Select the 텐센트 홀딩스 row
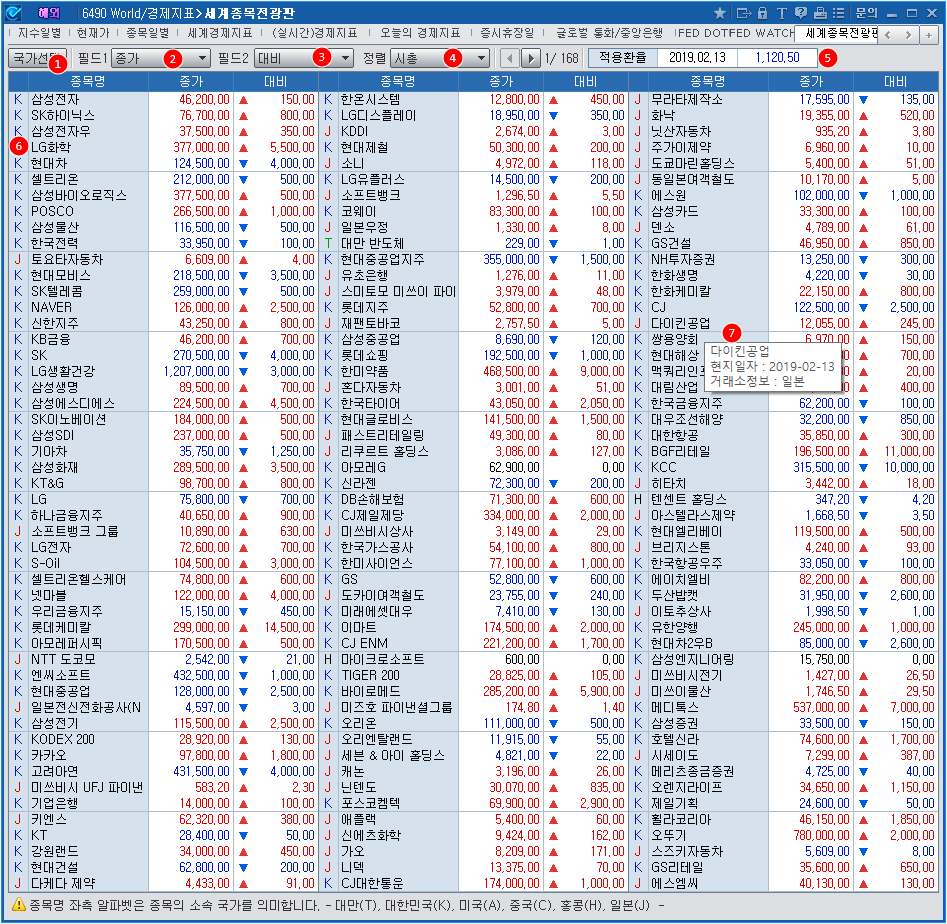The width and height of the screenshot is (947, 924). [784, 499]
